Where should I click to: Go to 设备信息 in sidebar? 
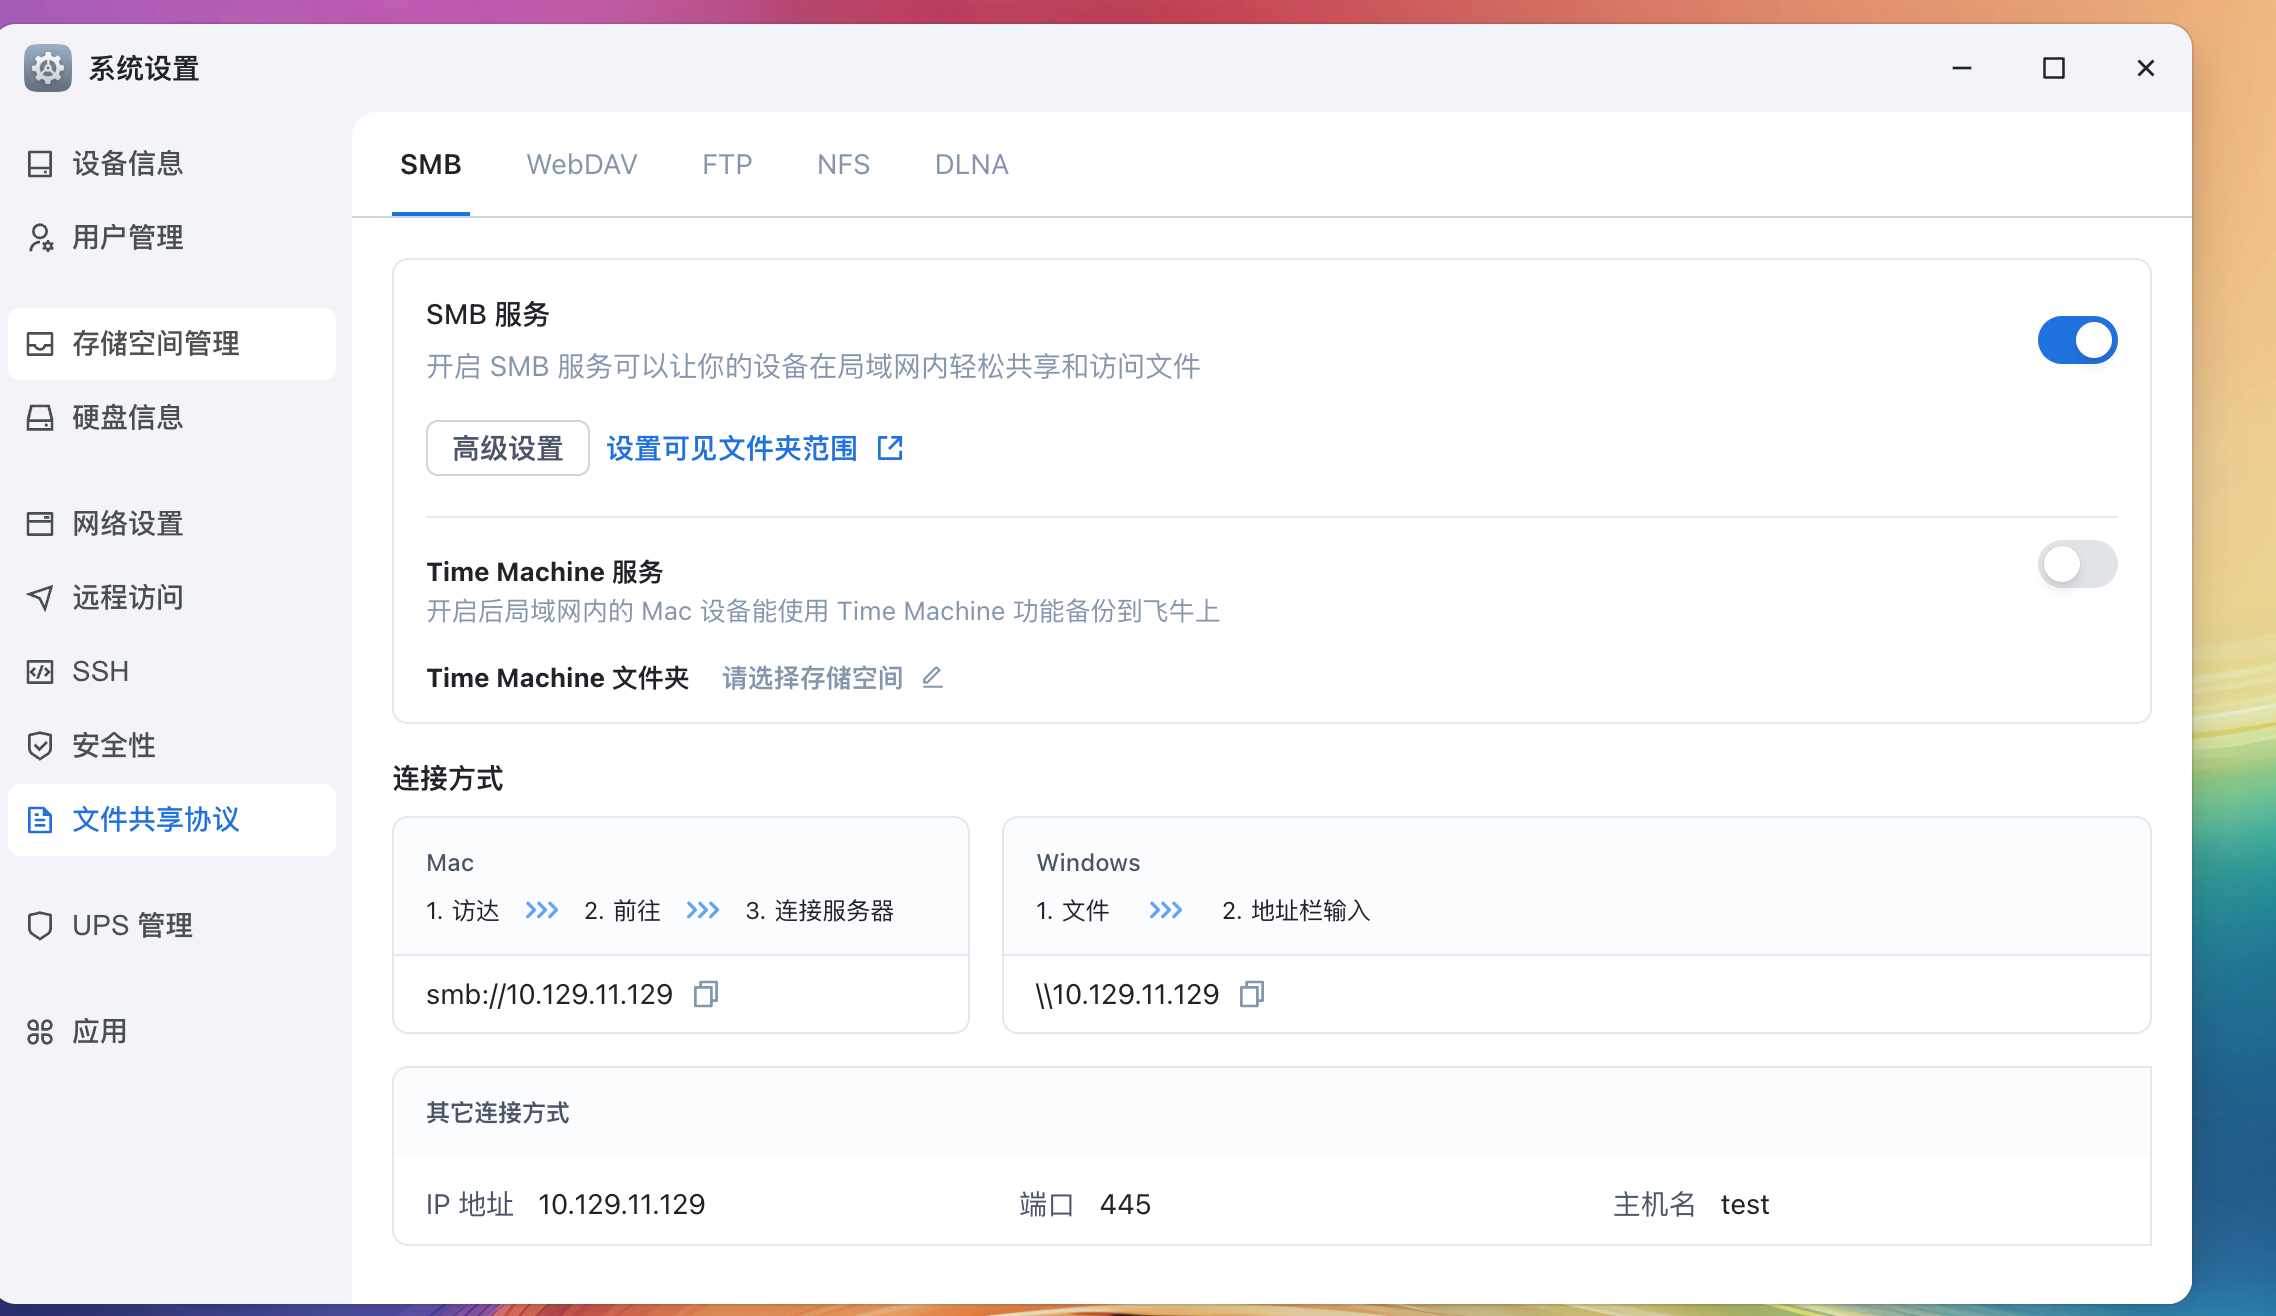click(x=172, y=164)
